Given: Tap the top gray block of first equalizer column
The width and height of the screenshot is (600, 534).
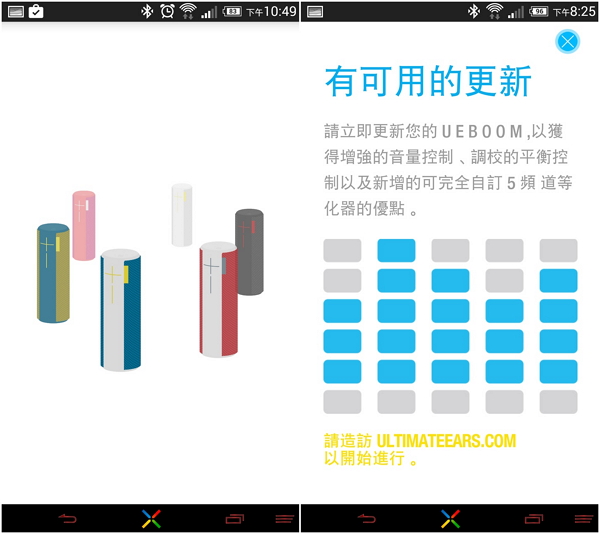Looking at the screenshot, I should (342, 251).
